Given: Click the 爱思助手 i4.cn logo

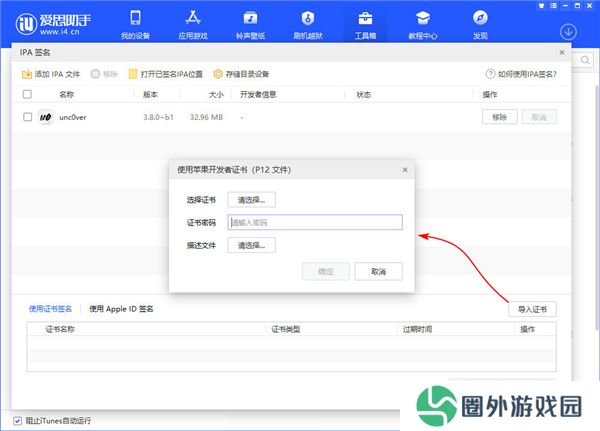Looking at the screenshot, I should tap(53, 24).
